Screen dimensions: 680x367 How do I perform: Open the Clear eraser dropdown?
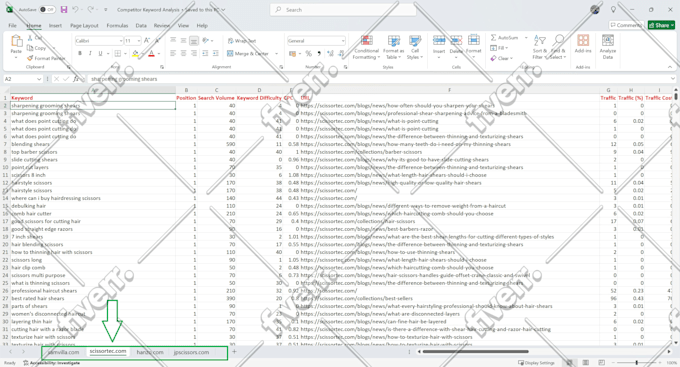(x=501, y=58)
